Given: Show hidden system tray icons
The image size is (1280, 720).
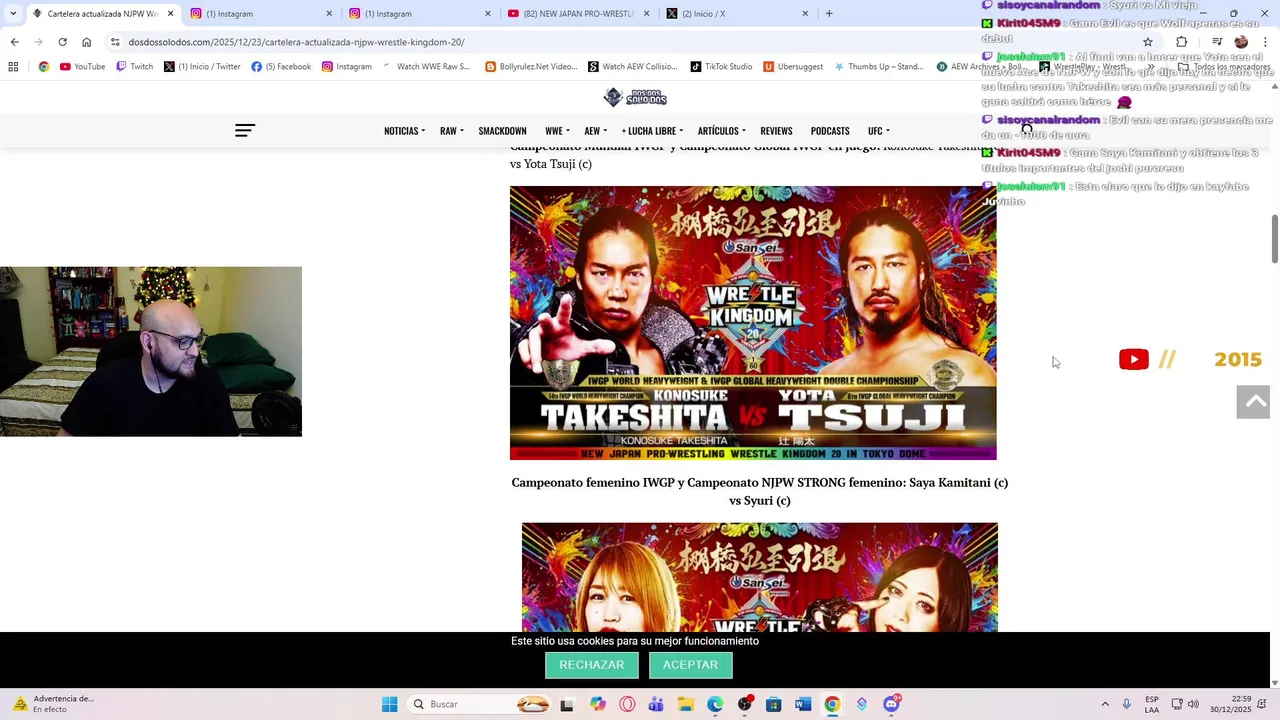Looking at the screenshot, I should point(1105,704).
